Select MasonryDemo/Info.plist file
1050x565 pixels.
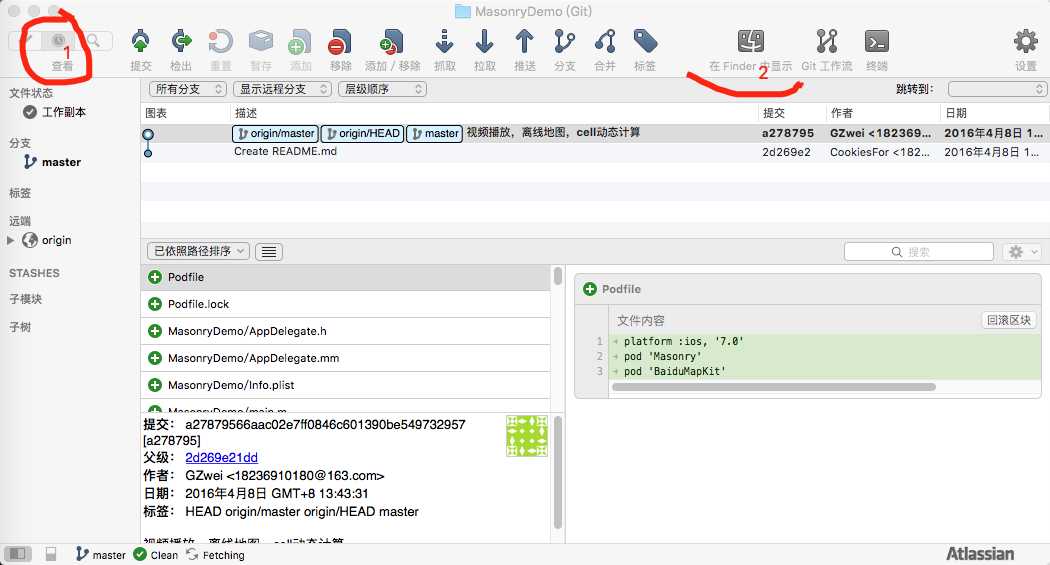point(346,385)
